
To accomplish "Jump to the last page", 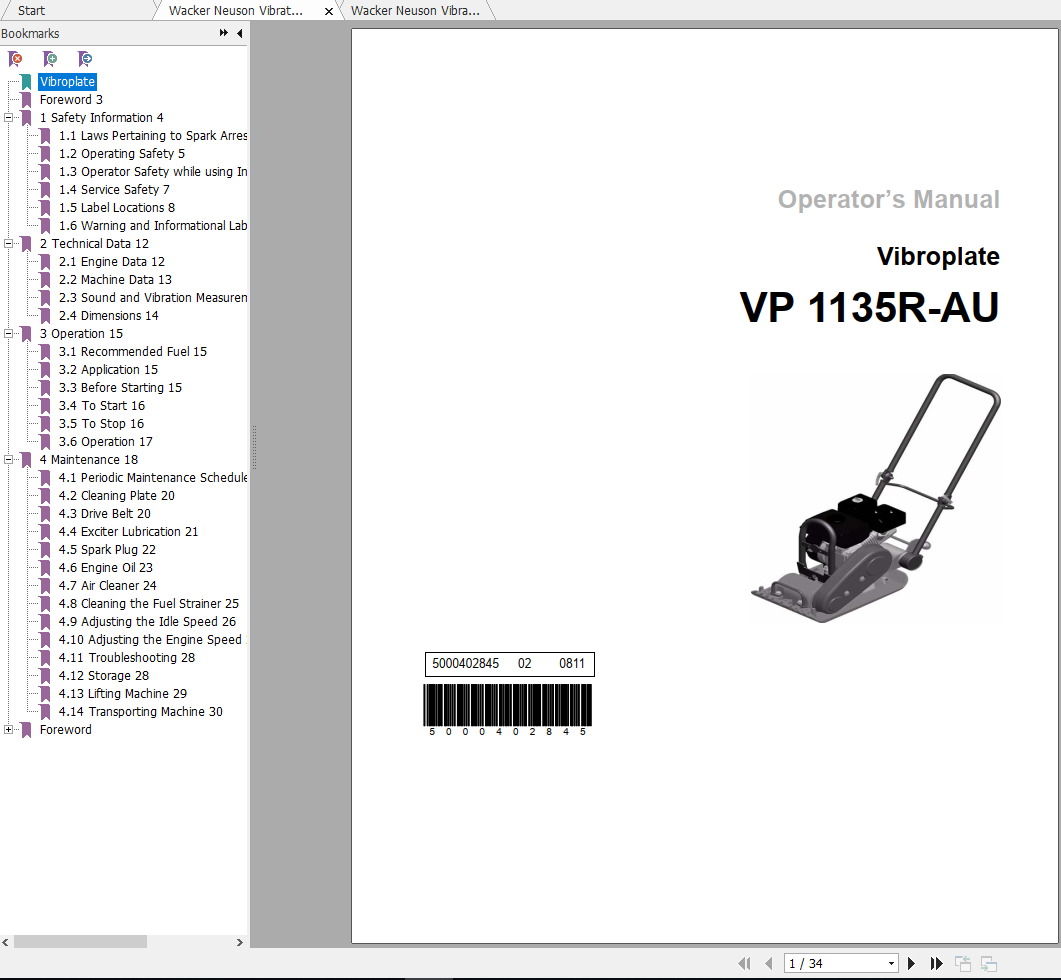I will [x=936, y=963].
